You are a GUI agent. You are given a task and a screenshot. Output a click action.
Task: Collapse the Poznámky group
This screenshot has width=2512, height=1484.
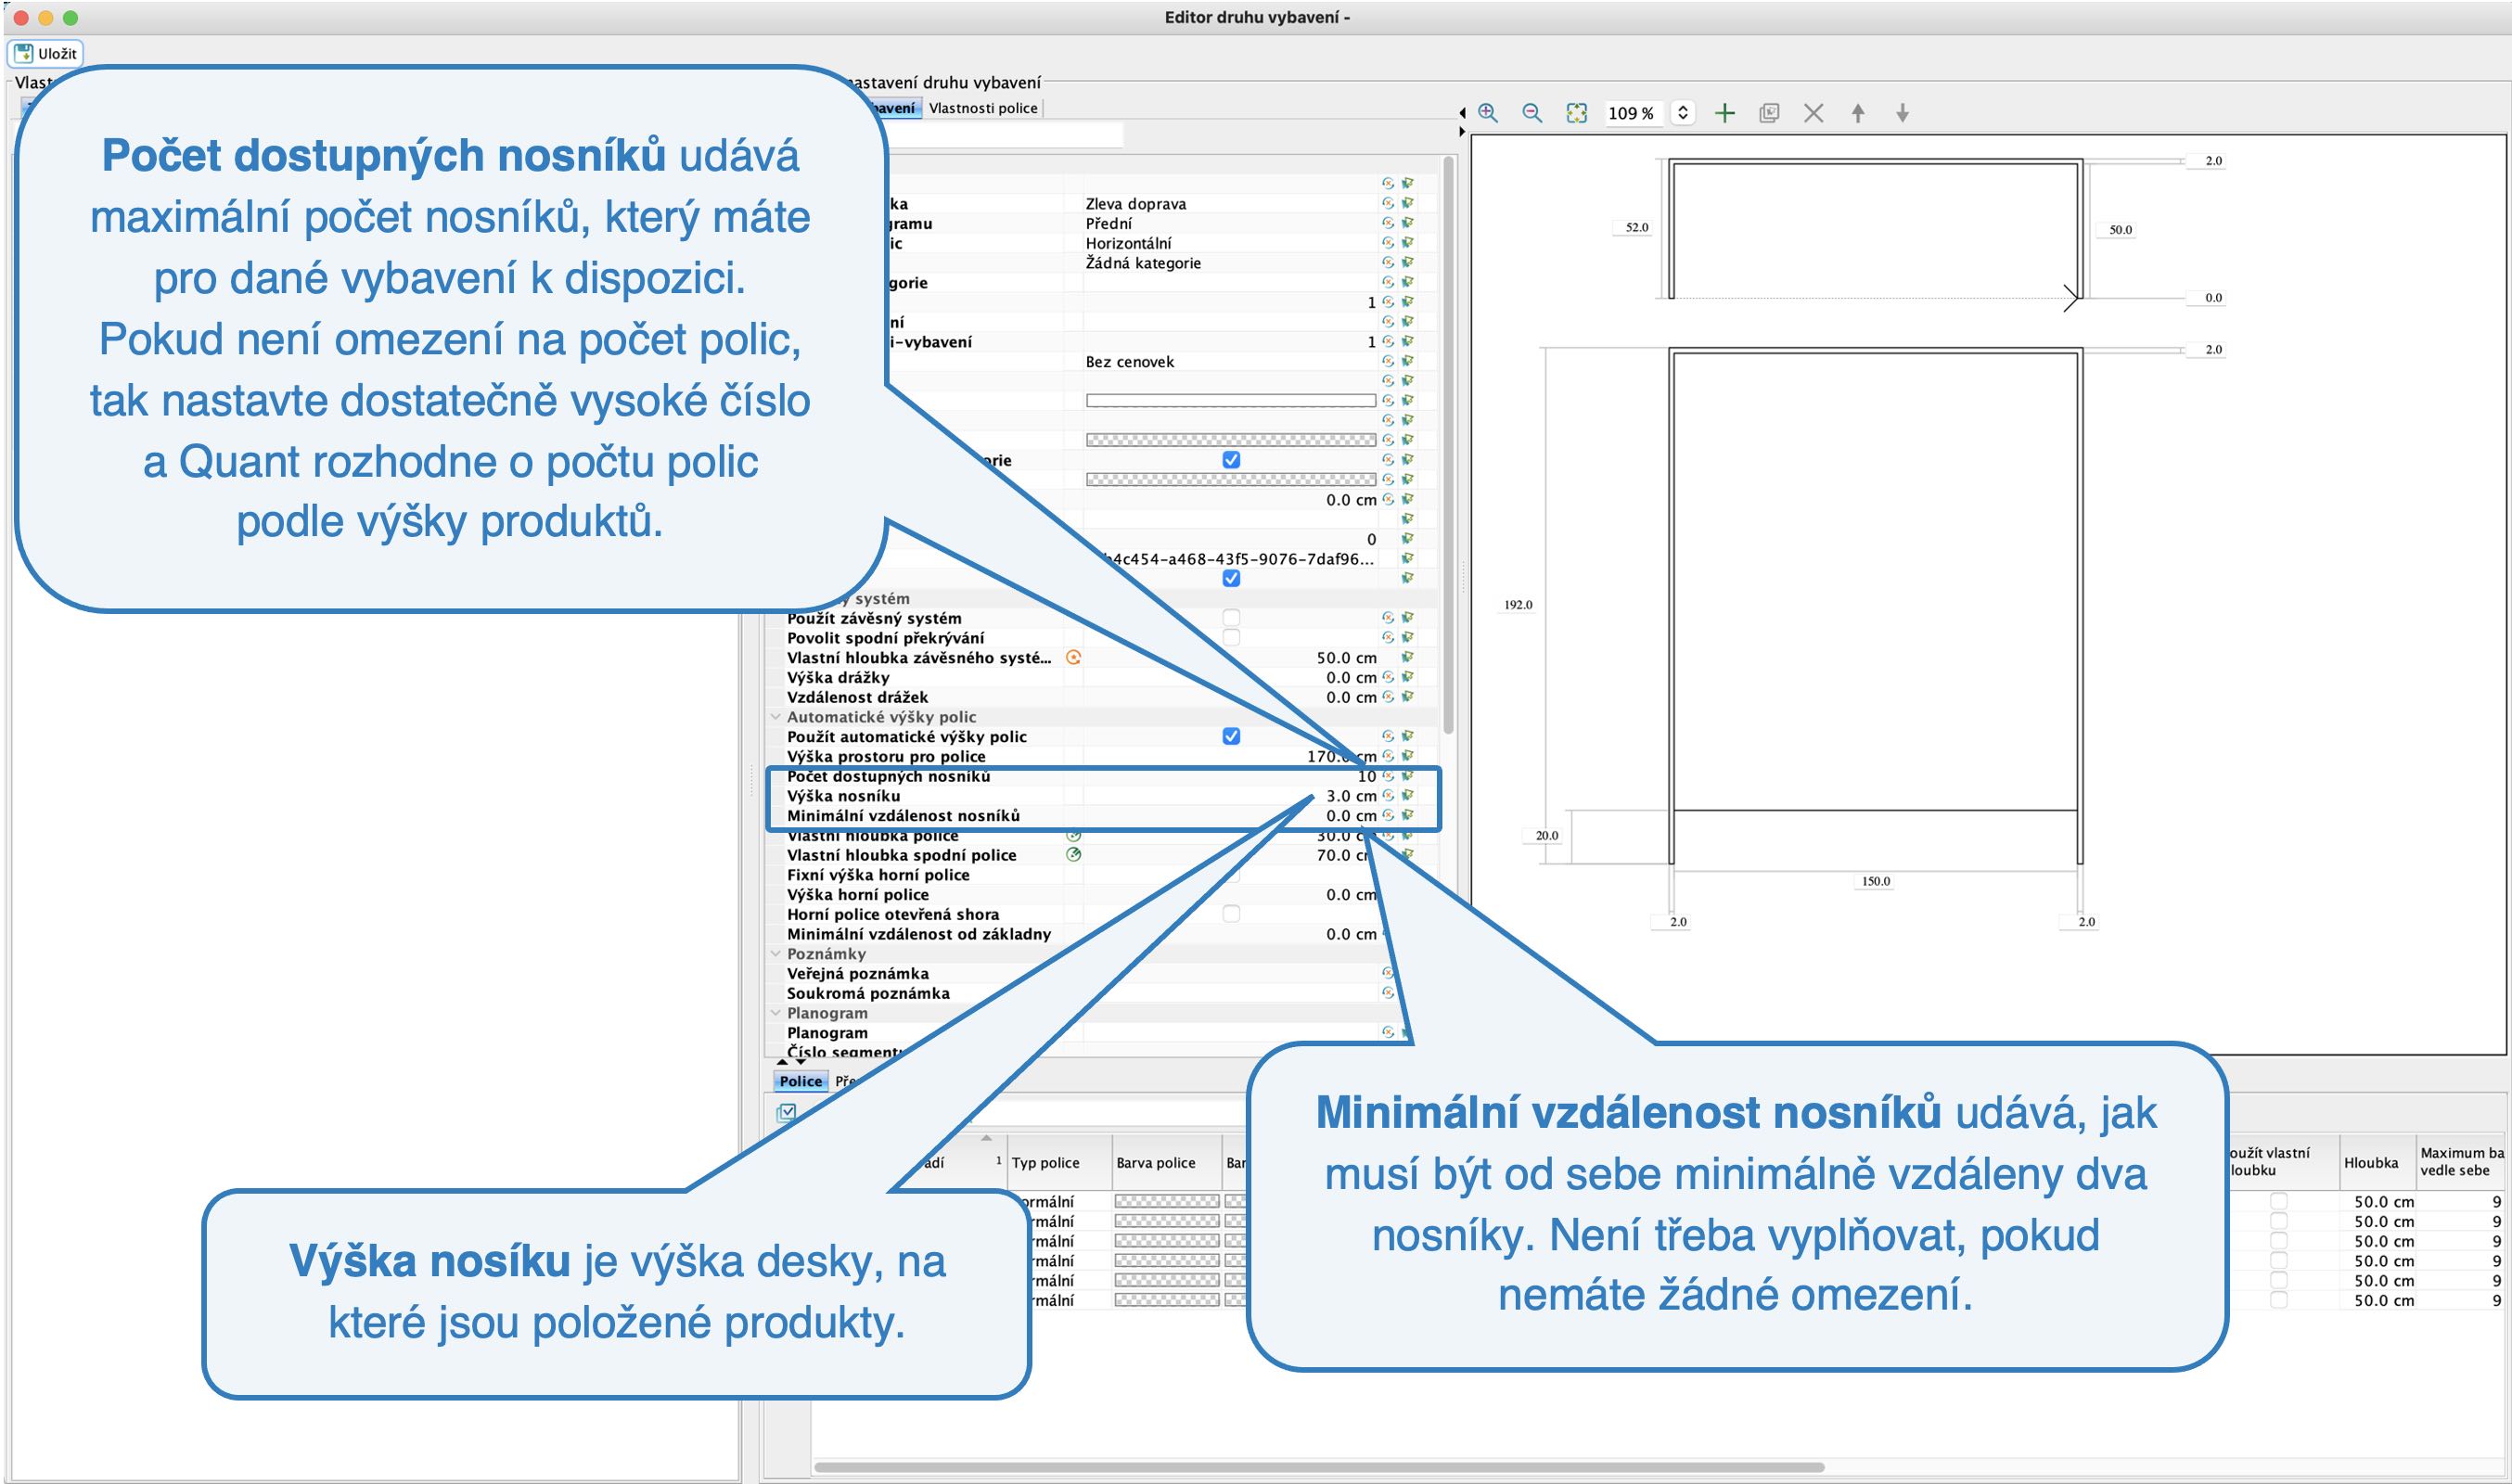click(x=775, y=954)
